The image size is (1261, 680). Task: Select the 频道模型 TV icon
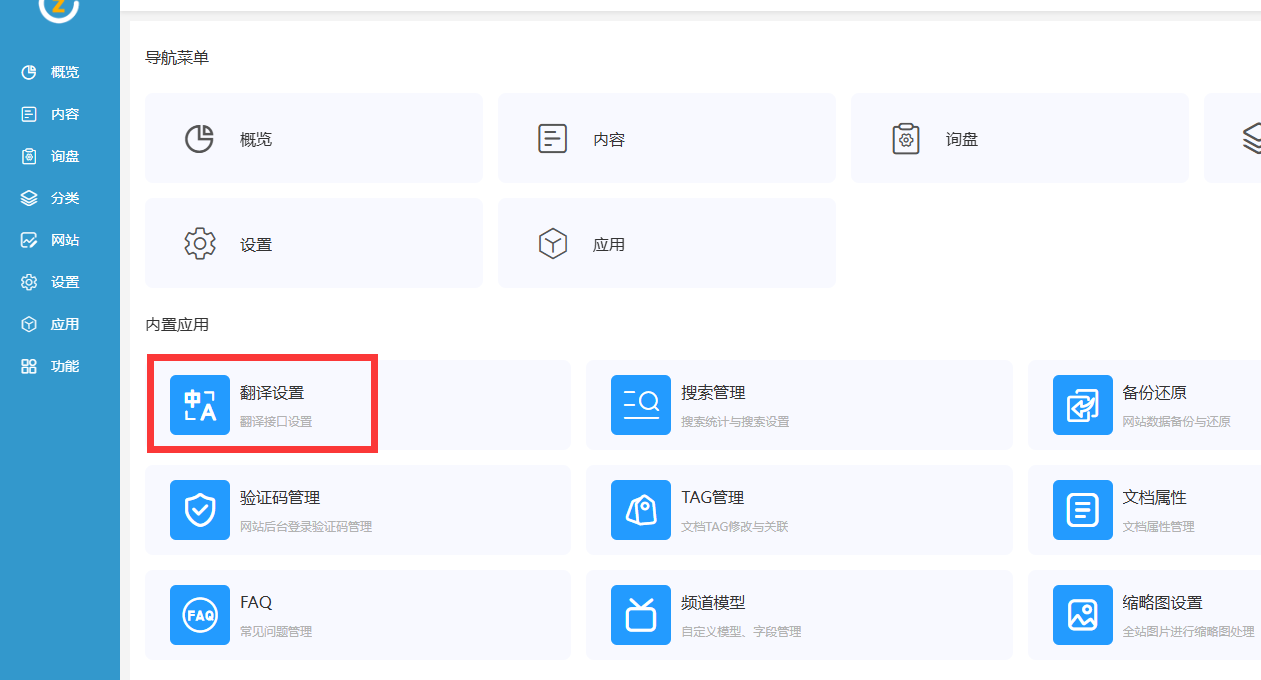tap(641, 615)
